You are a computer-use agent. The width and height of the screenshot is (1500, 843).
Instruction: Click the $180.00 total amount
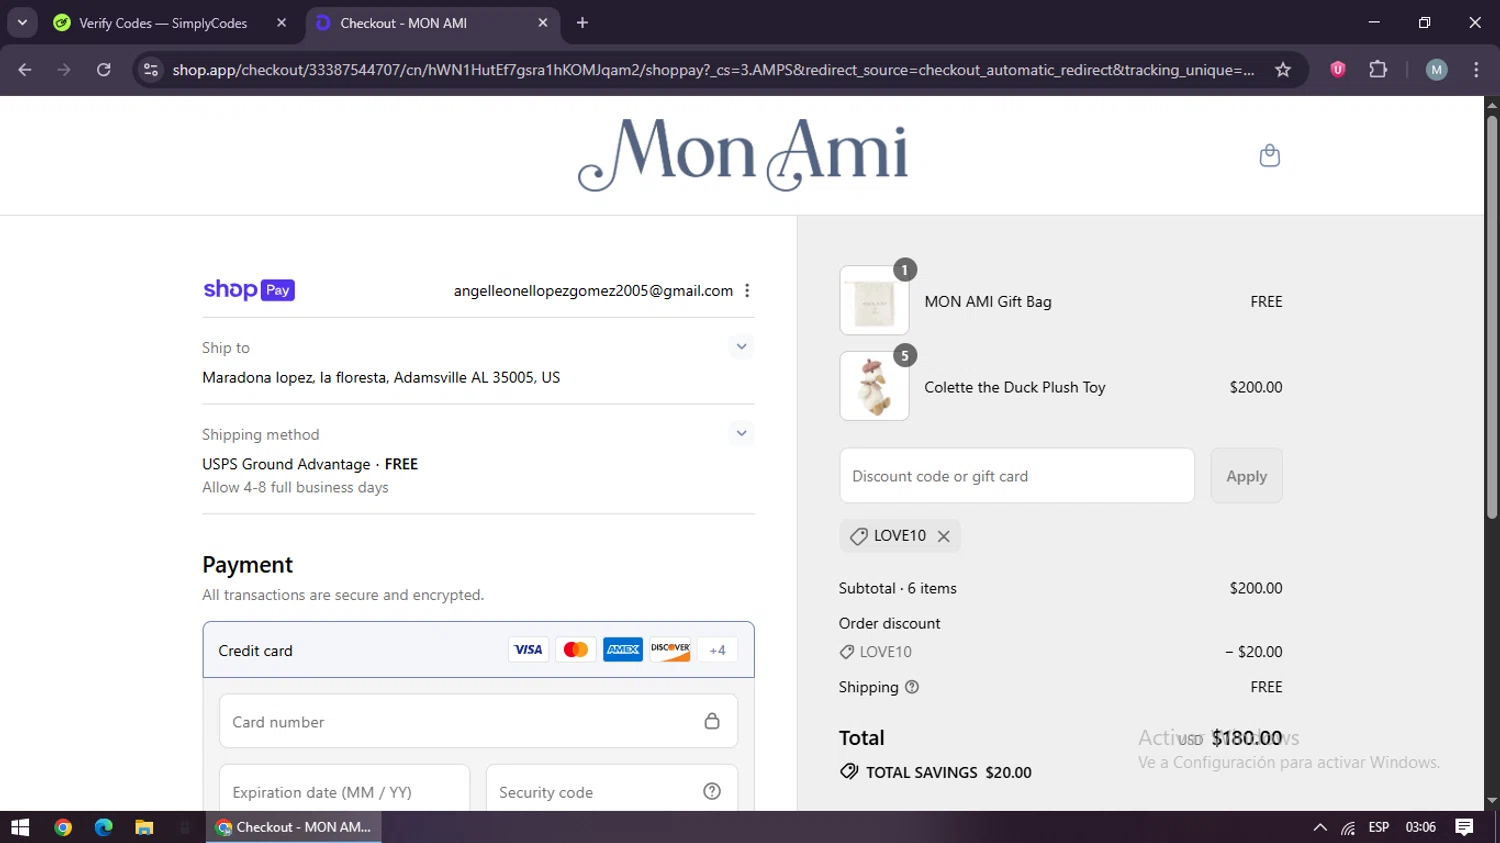(x=1247, y=738)
